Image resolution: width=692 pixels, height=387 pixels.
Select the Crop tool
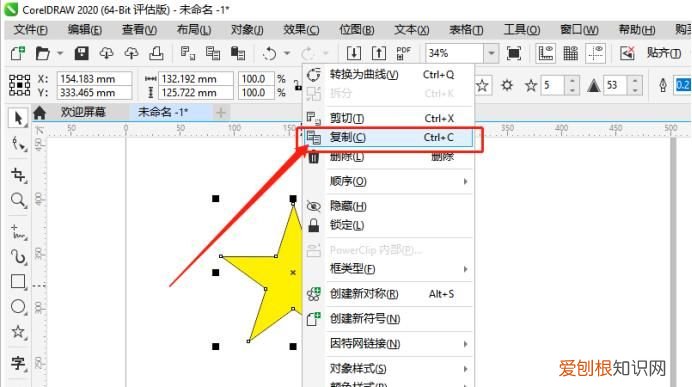click(19, 175)
